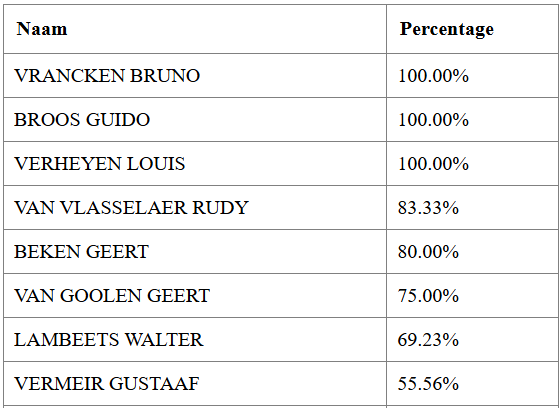Image resolution: width=560 pixels, height=408 pixels.
Task: Click the 83.33% percentage cell
Action: (x=472, y=208)
